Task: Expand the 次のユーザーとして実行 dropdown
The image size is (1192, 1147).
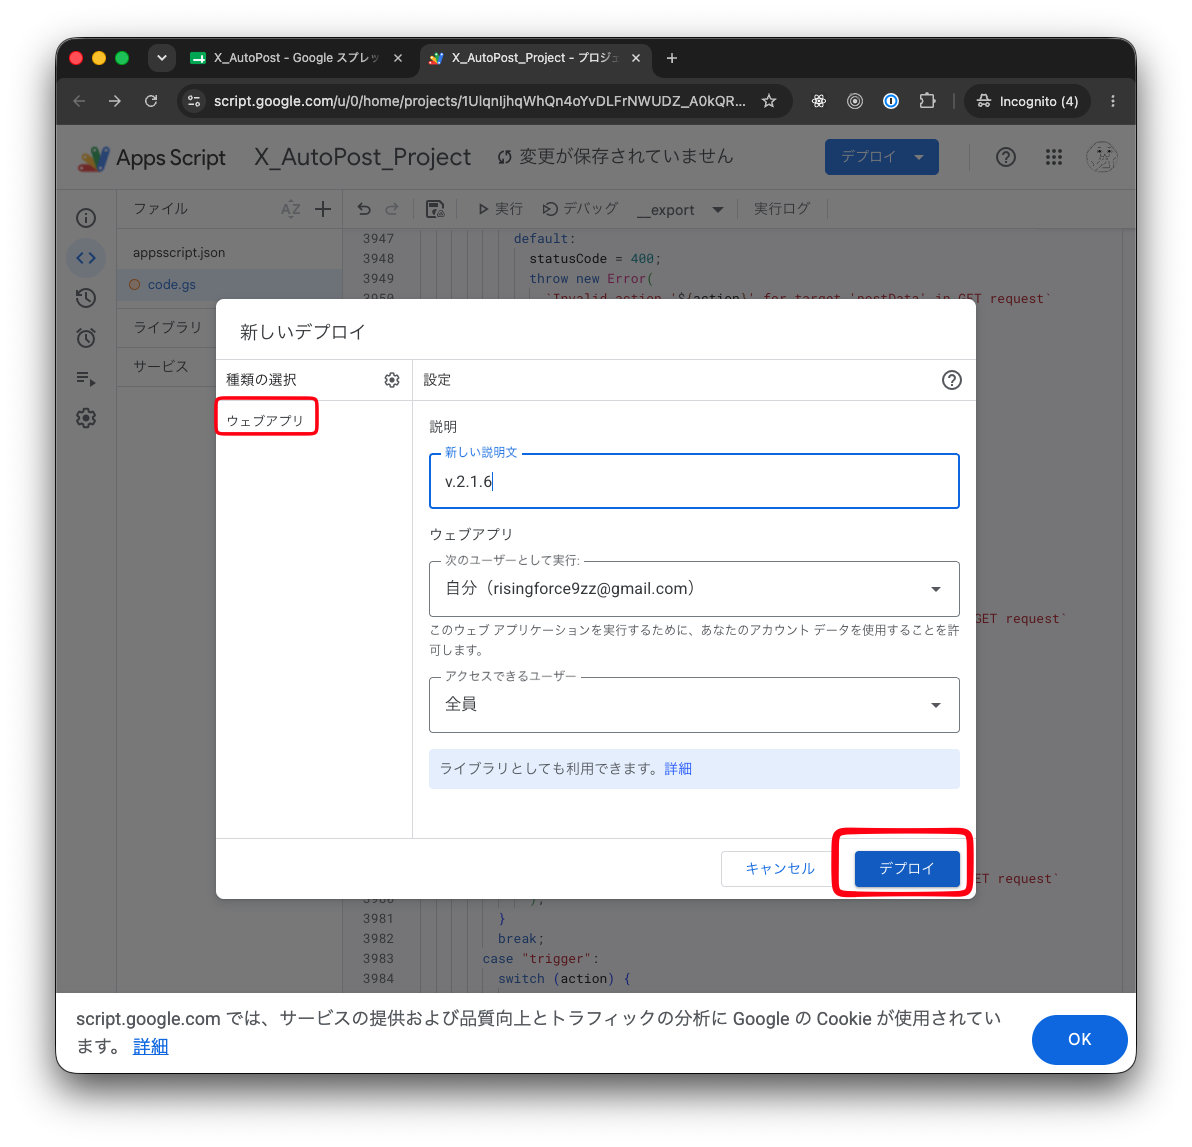Action: [x=693, y=589]
